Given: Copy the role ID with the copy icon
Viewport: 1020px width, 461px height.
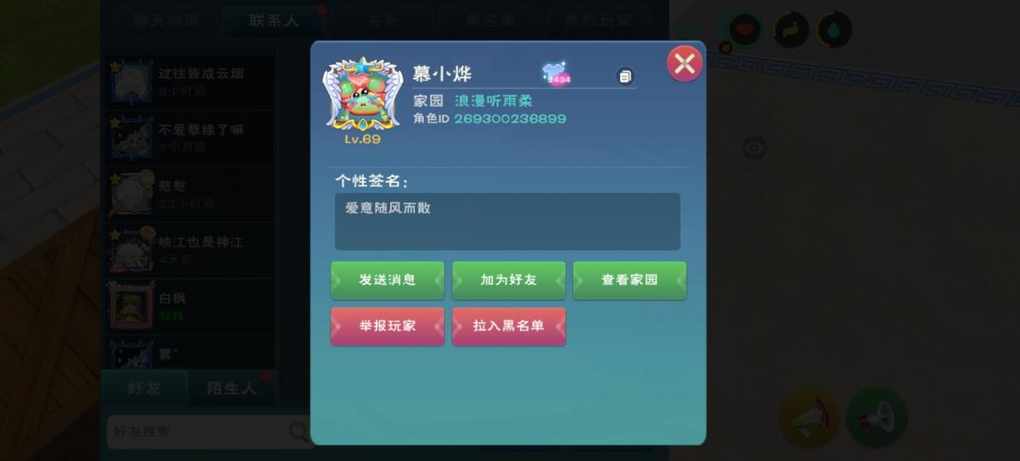Looking at the screenshot, I should (x=625, y=76).
